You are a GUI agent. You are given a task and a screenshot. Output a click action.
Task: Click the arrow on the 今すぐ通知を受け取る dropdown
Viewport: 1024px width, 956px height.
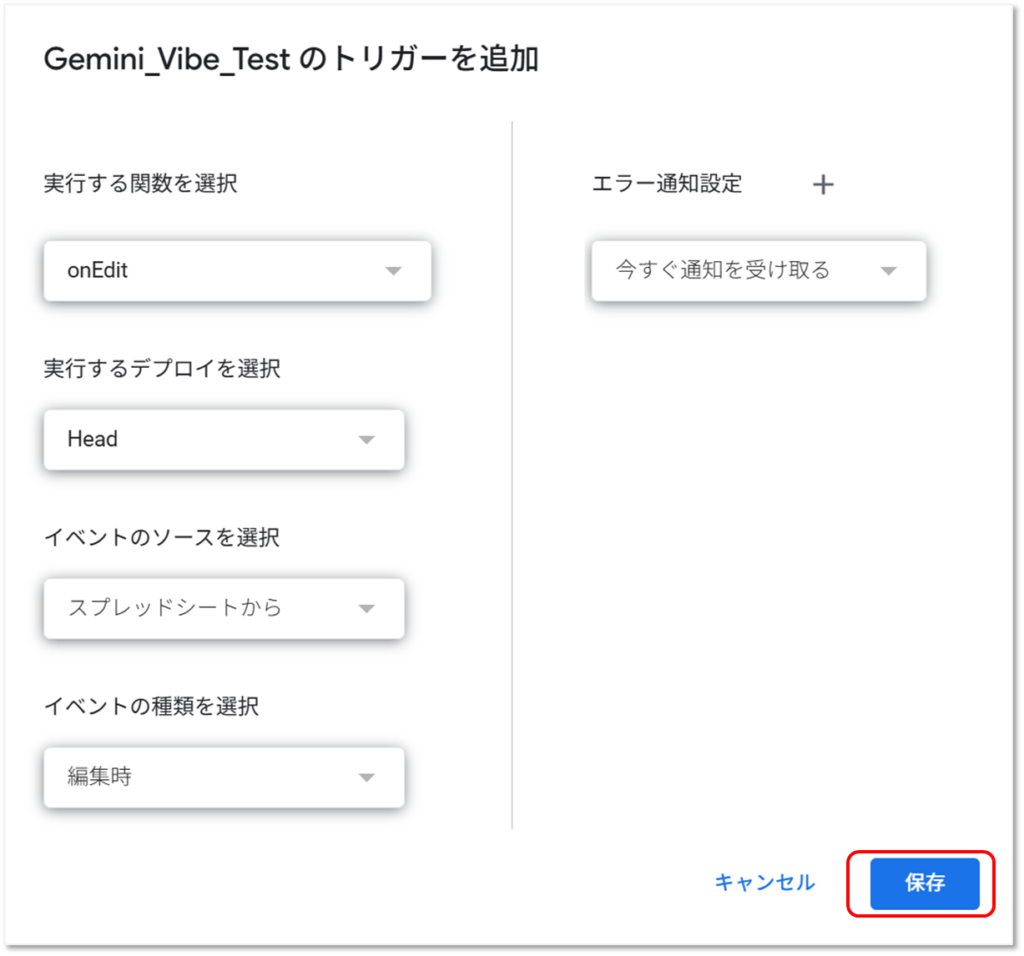887,271
